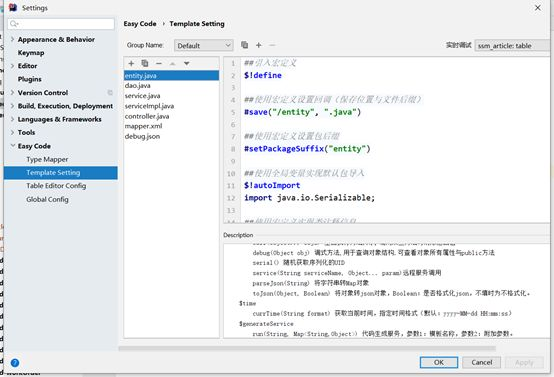Close the Settings dialog
Screen dimensions: 554x377
pos(537,7)
